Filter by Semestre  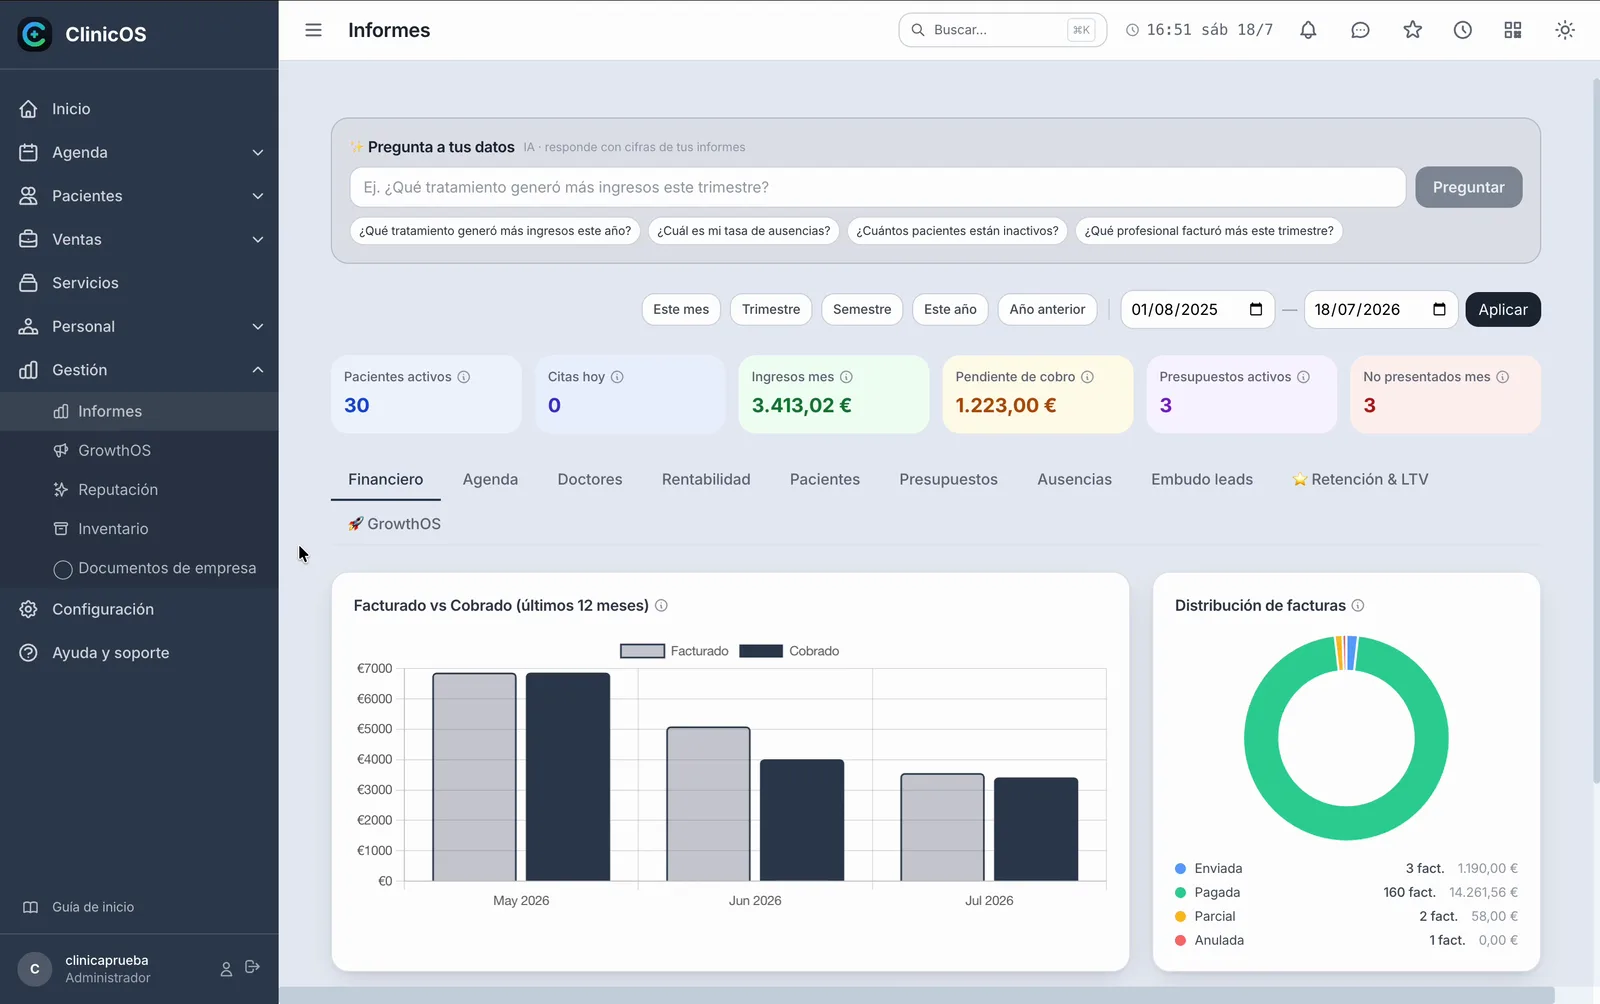pos(862,309)
